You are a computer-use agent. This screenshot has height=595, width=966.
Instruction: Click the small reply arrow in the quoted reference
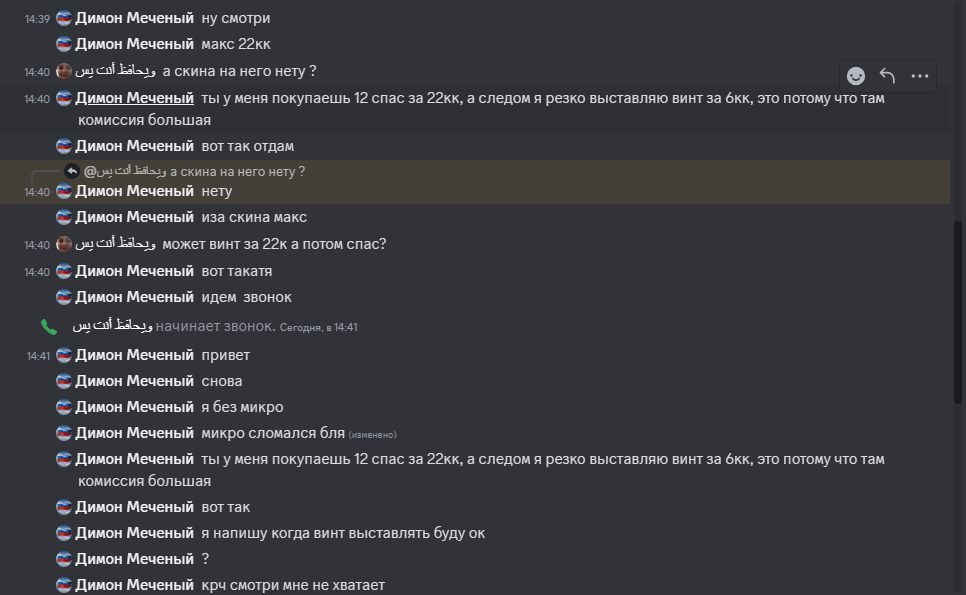[x=72, y=171]
